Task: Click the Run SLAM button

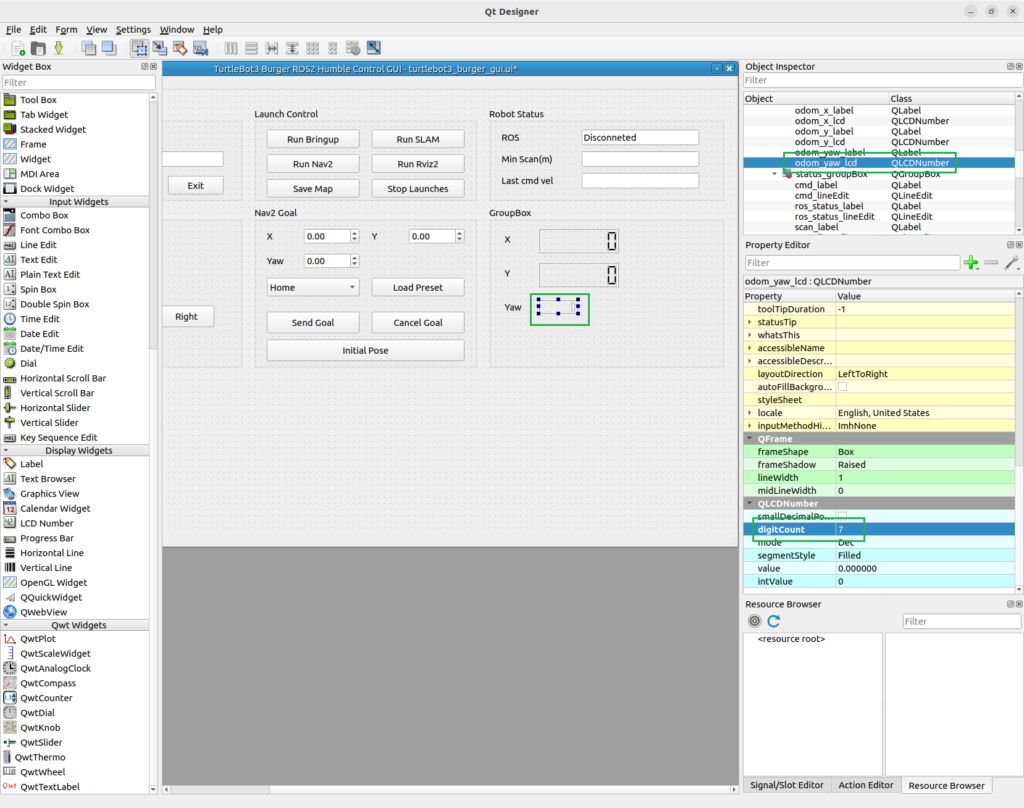Action: 418,139
